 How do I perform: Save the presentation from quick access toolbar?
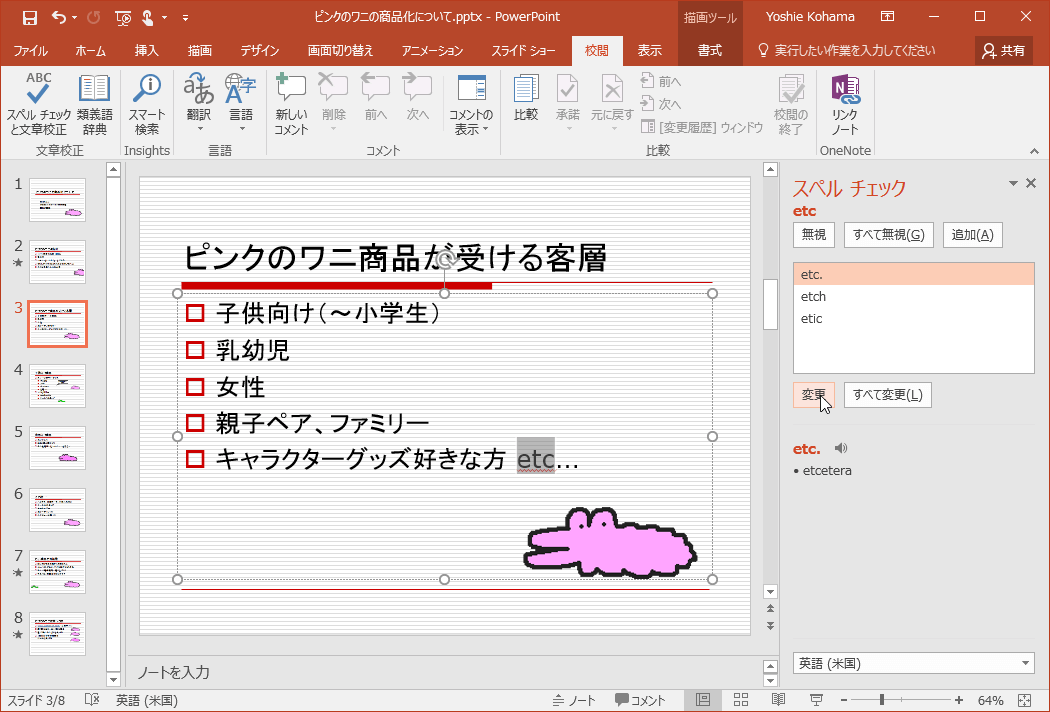click(29, 17)
